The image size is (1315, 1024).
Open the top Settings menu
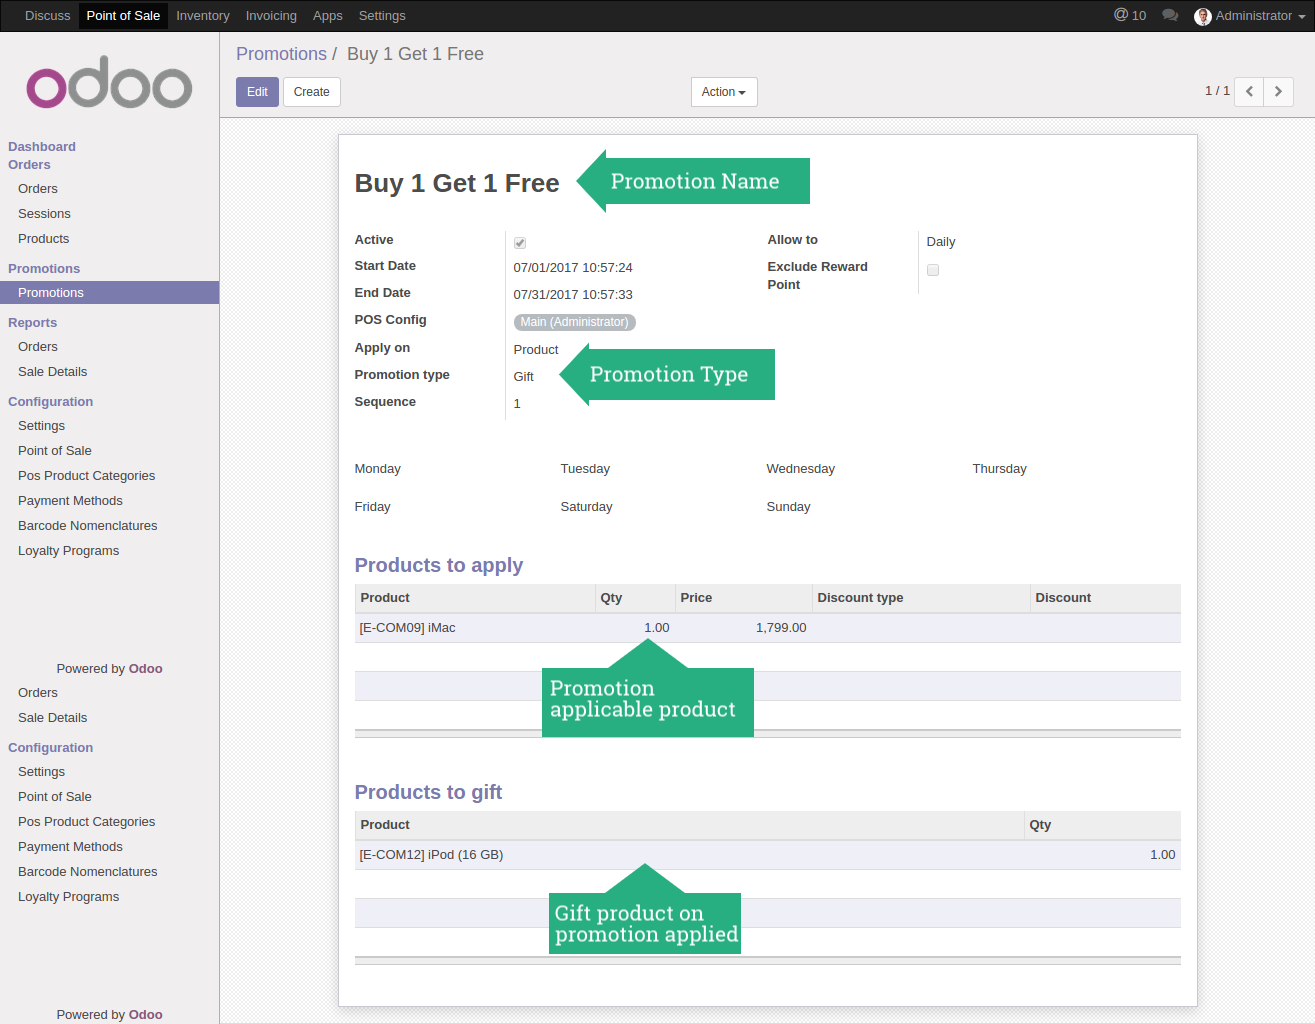click(x=382, y=16)
